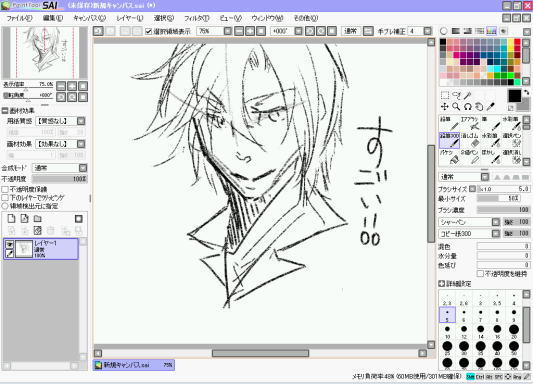Choose the 筆 brush tool
The image size is (533, 384).
pyautogui.click(x=491, y=123)
